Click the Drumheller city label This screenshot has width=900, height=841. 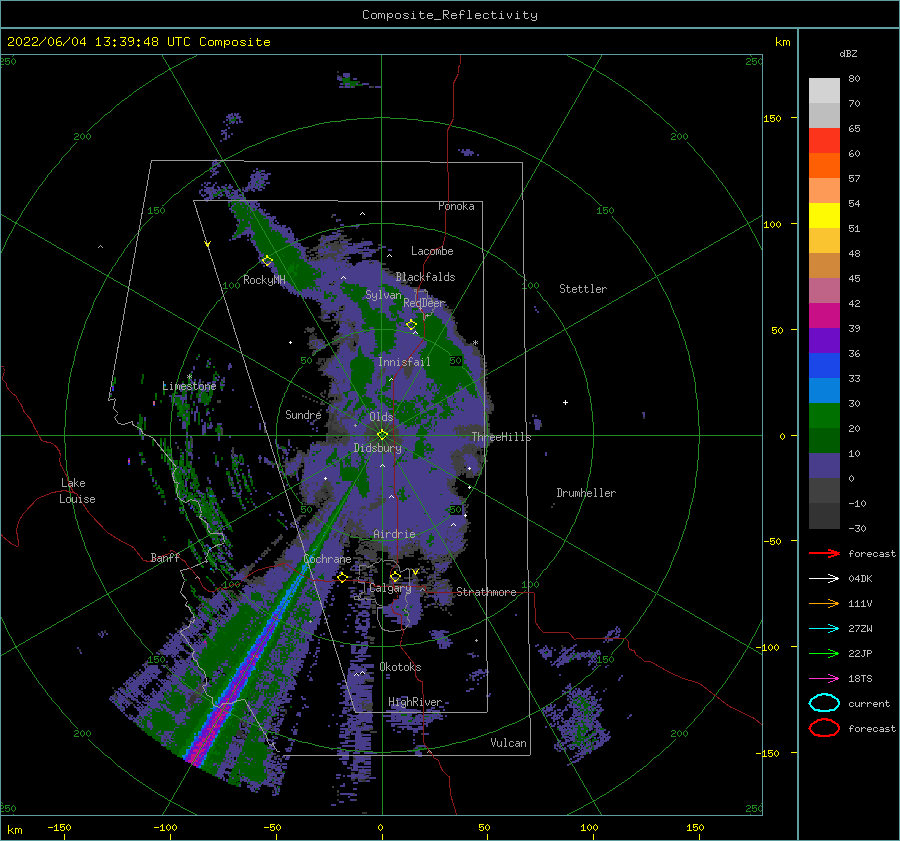586,493
